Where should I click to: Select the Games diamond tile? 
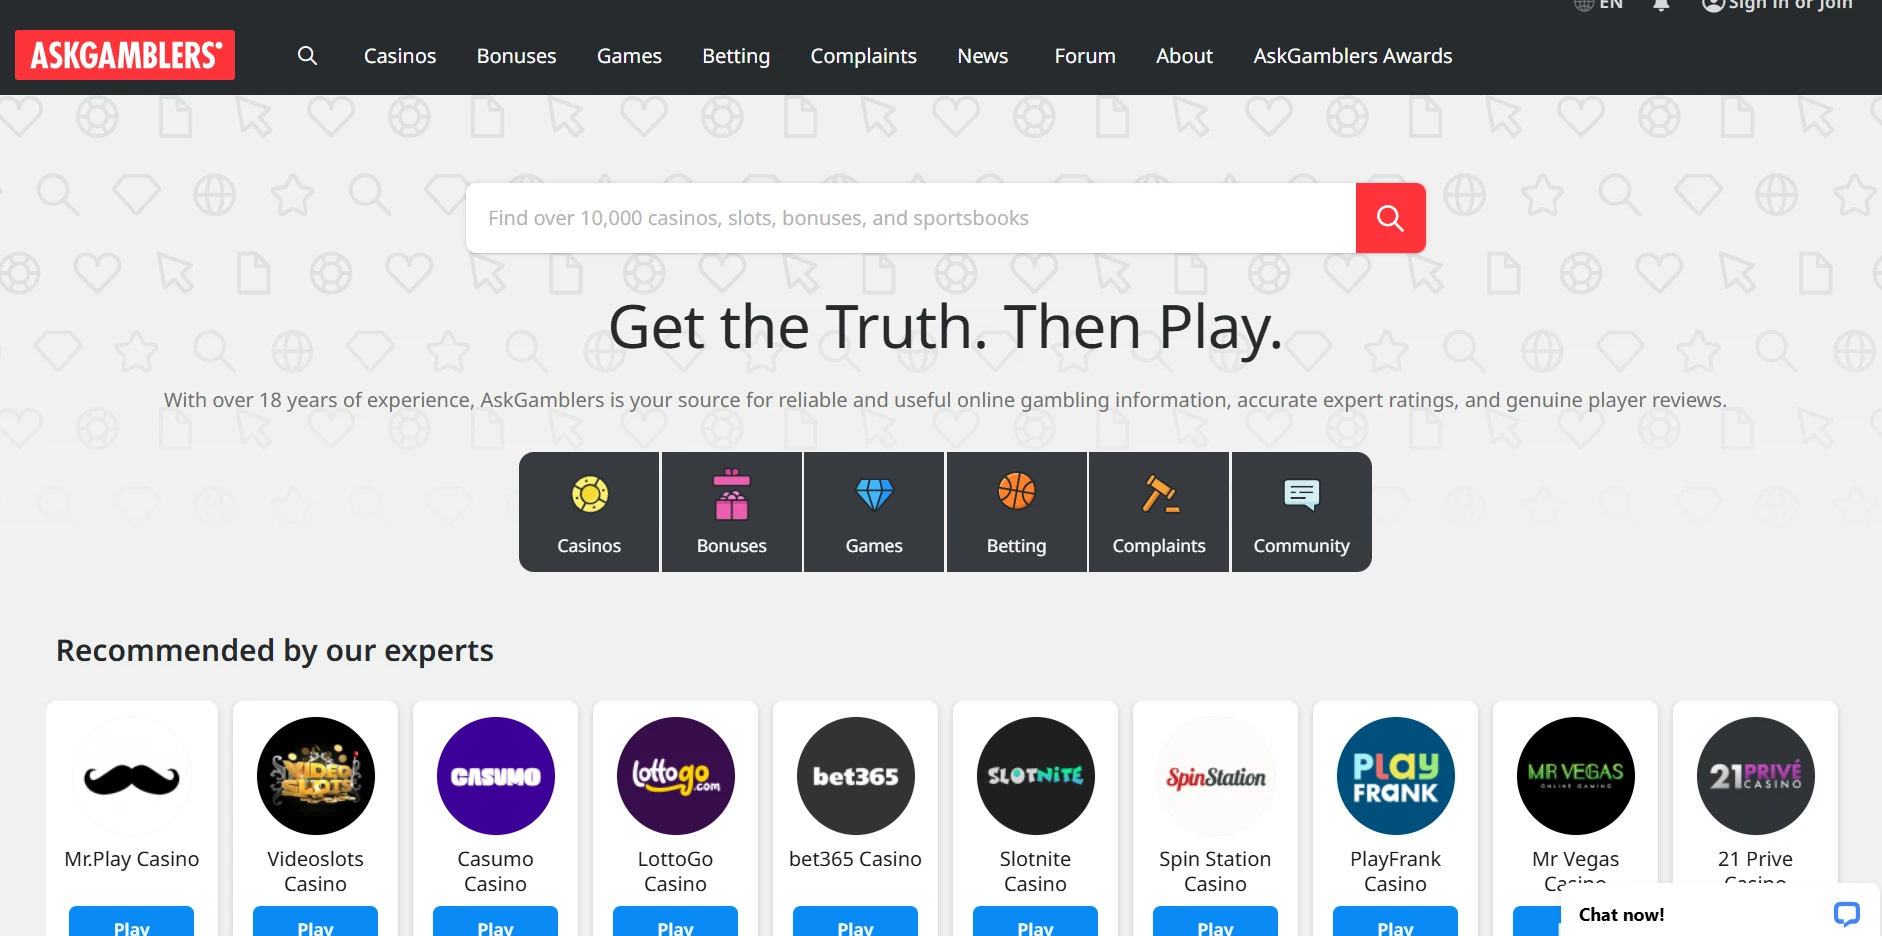click(874, 512)
